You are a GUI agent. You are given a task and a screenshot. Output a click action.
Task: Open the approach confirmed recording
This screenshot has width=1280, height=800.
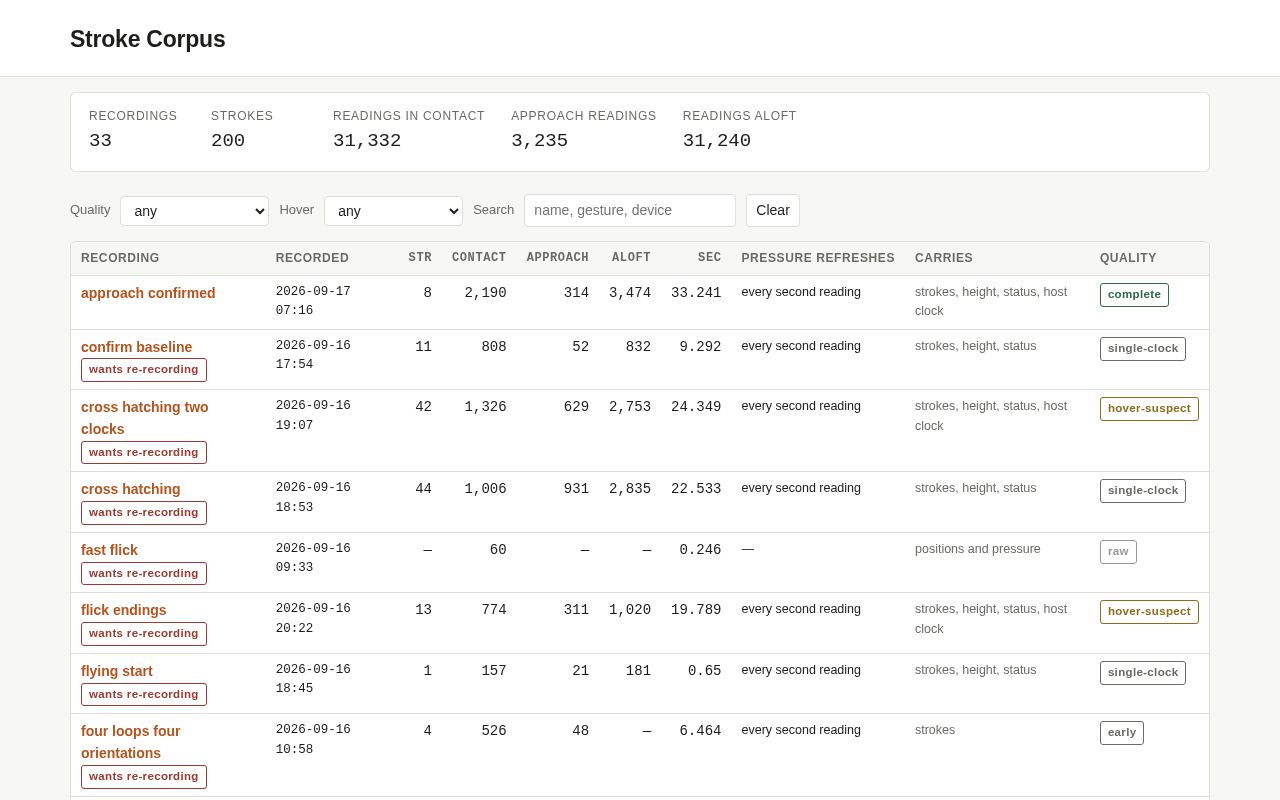[x=148, y=293]
